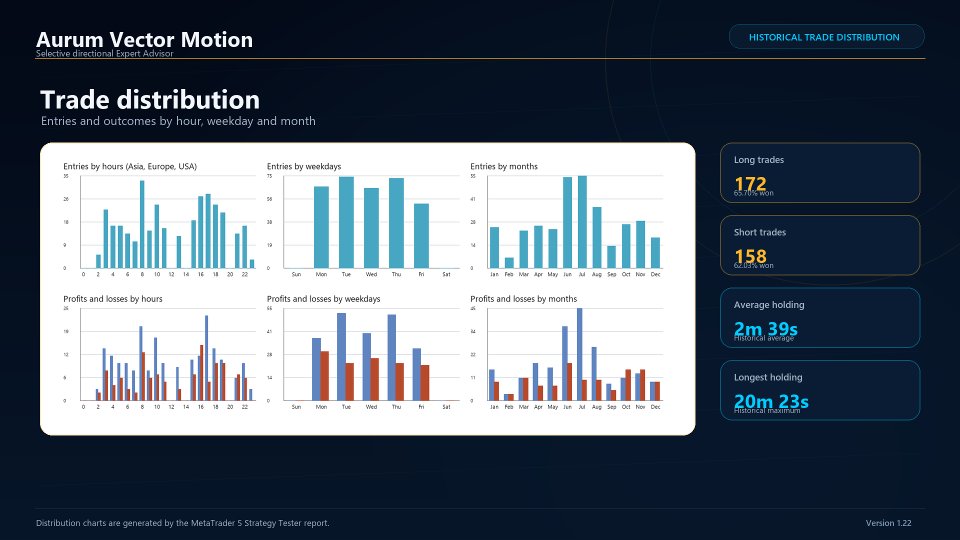Click the Jun bar in Entries by months
This screenshot has width=960, height=540.
tap(568, 223)
